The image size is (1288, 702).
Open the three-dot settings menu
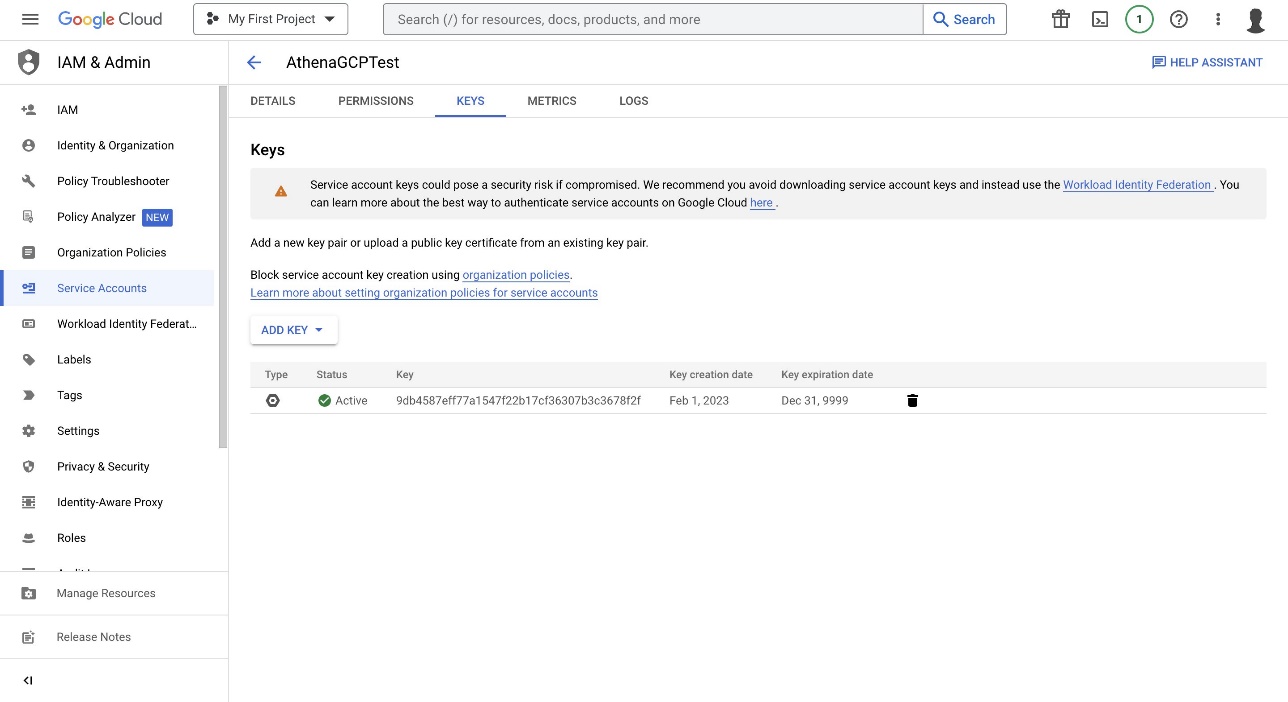1218,19
